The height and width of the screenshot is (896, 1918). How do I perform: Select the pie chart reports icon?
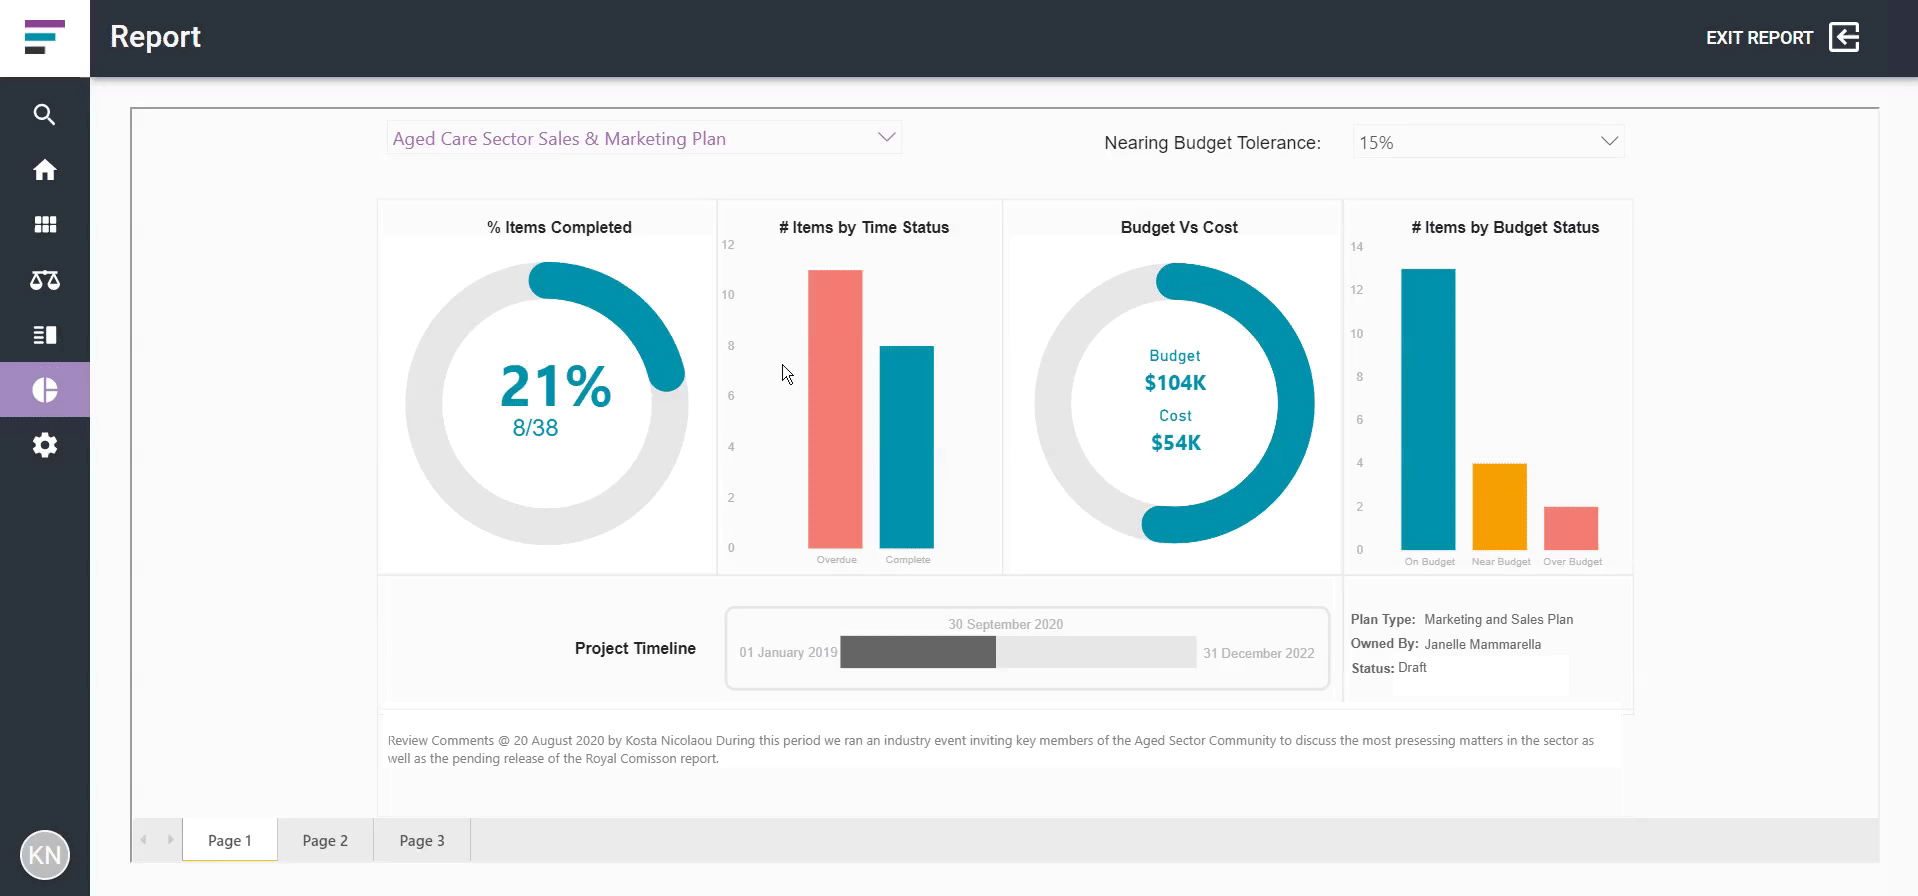[x=44, y=390]
